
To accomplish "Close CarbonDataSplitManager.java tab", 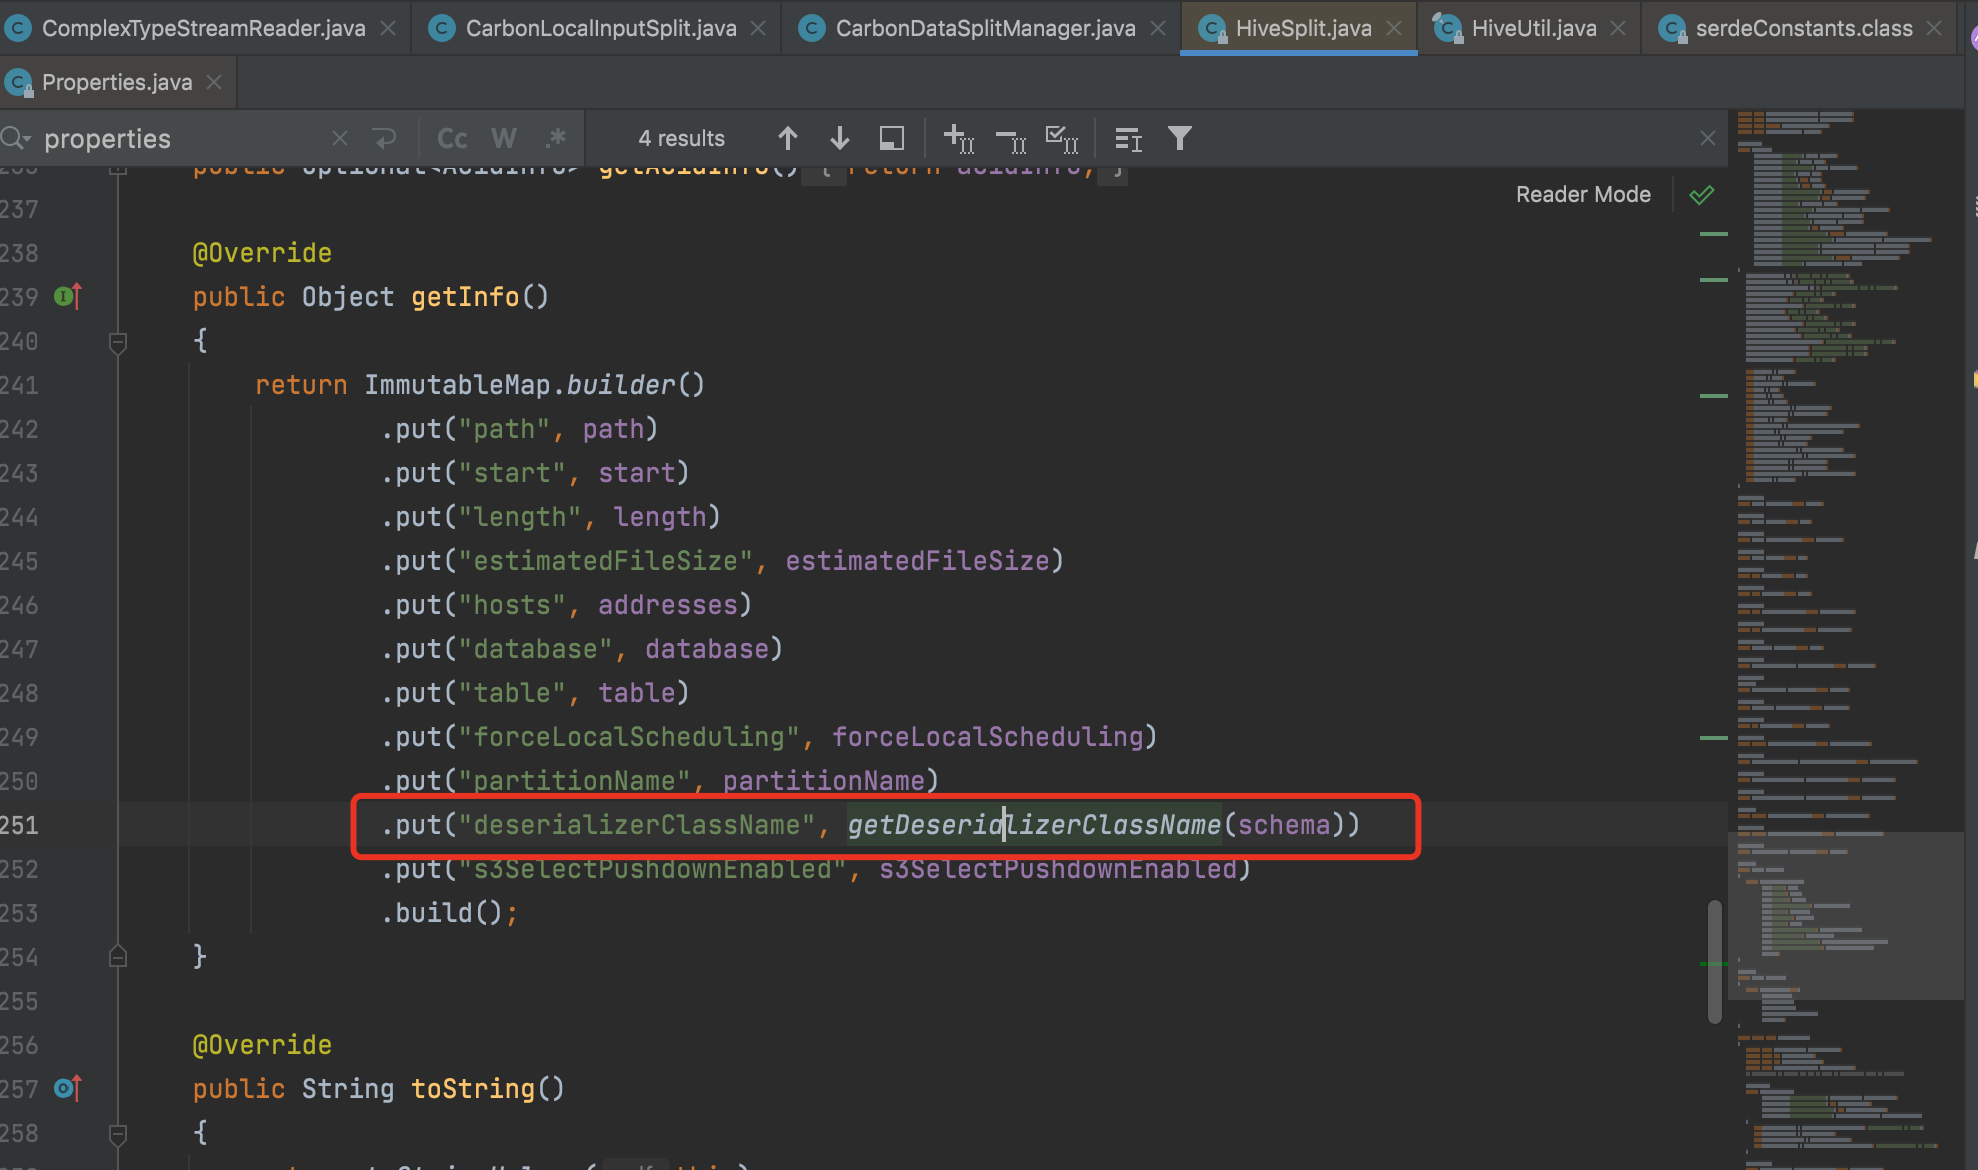I will pyautogui.click(x=1158, y=29).
